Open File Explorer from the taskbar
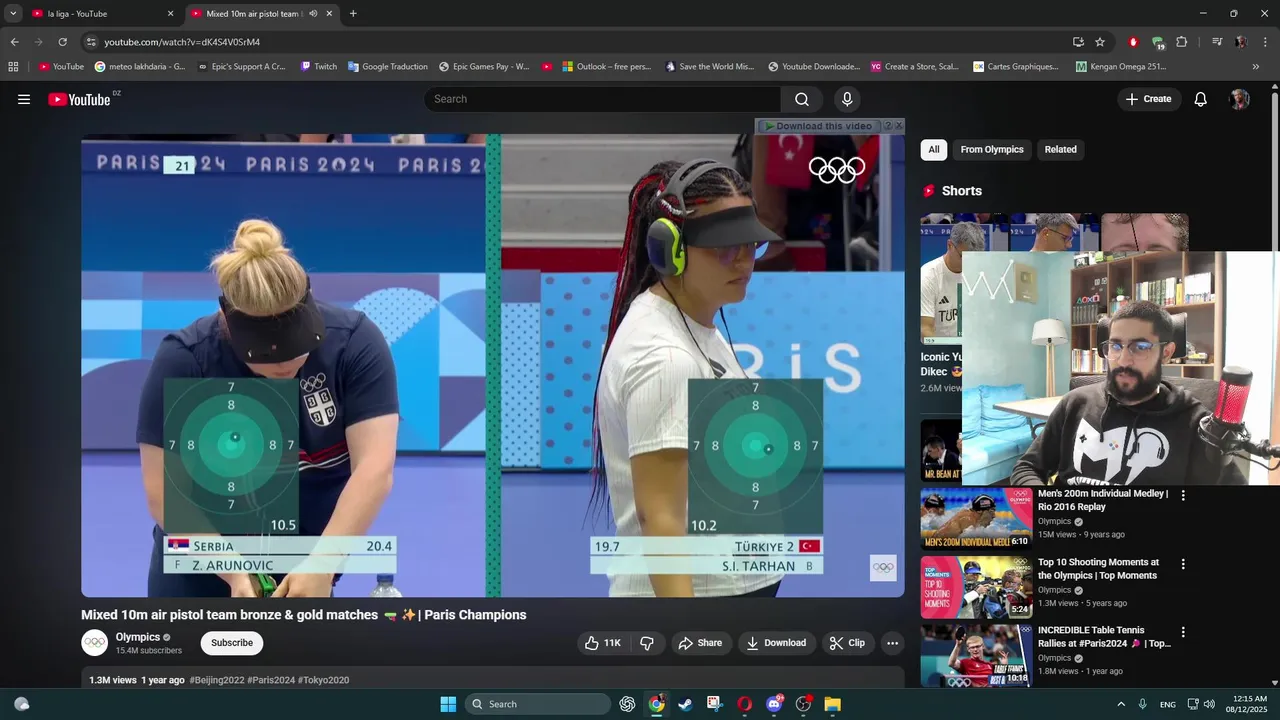 [832, 704]
